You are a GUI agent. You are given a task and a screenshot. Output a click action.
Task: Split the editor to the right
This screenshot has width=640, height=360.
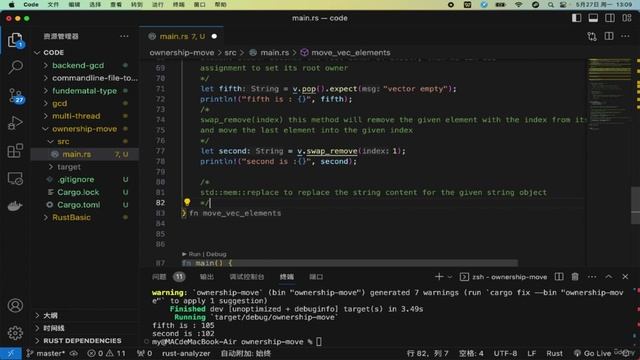click(x=609, y=36)
